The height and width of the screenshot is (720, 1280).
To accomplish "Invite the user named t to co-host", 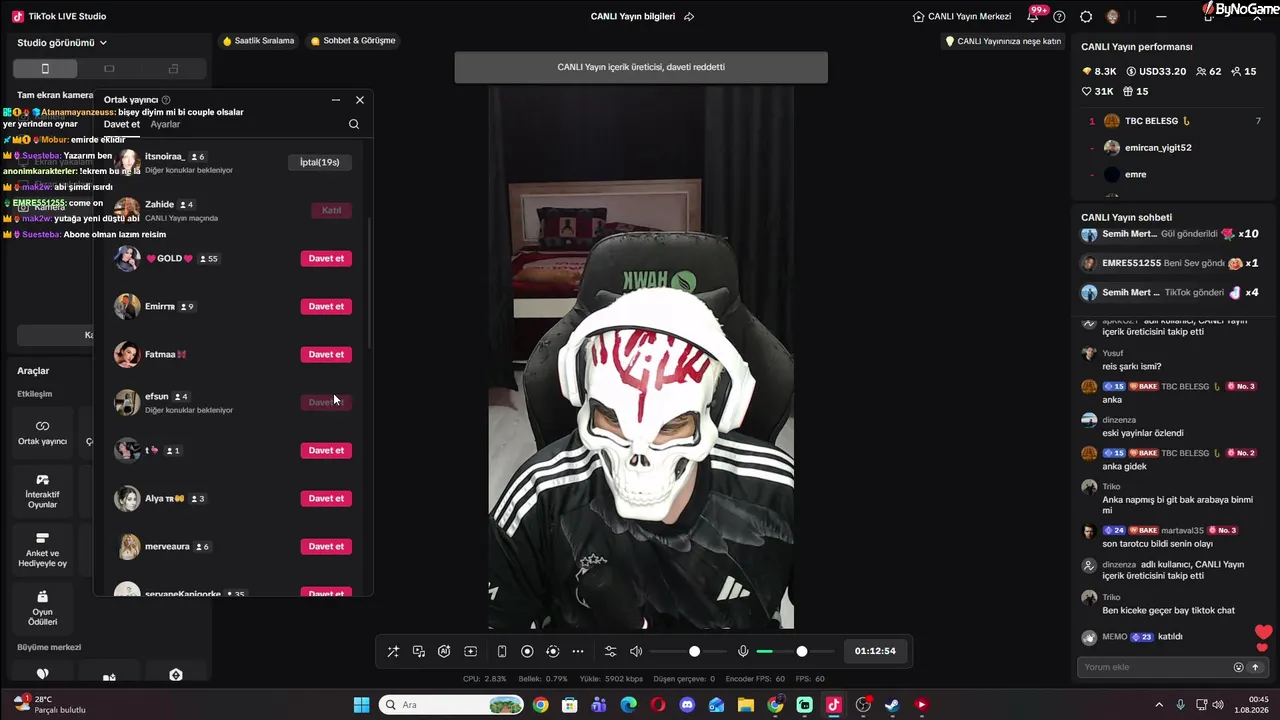I will point(326,450).
